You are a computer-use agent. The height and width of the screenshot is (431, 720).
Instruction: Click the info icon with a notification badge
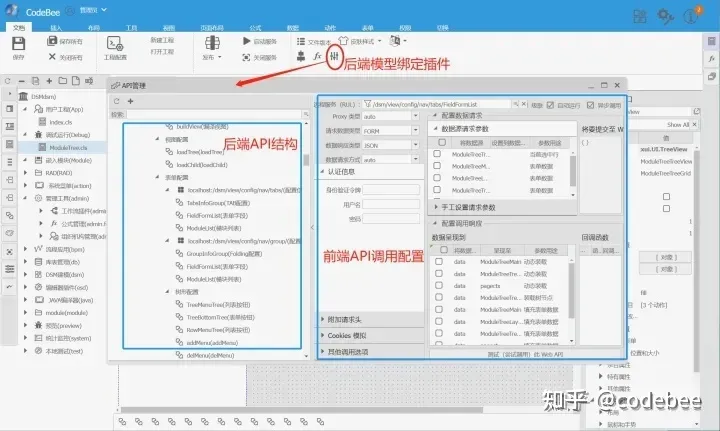point(692,16)
